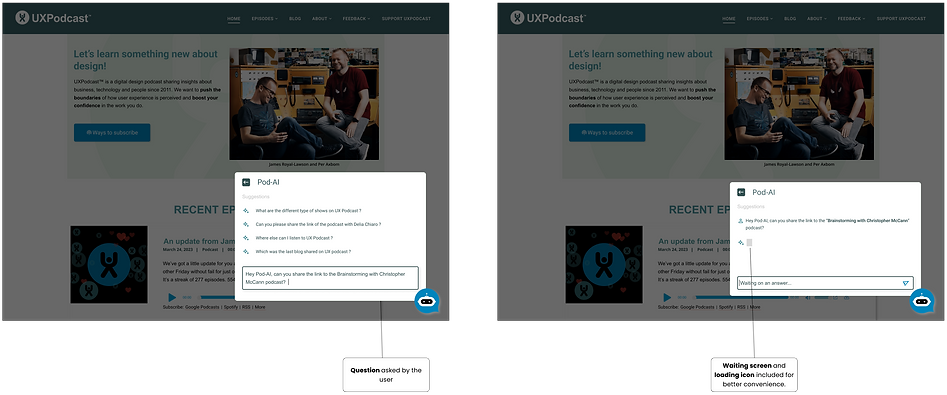Click the send arrow icon in 'Waiting on an answer' field

tap(905, 283)
